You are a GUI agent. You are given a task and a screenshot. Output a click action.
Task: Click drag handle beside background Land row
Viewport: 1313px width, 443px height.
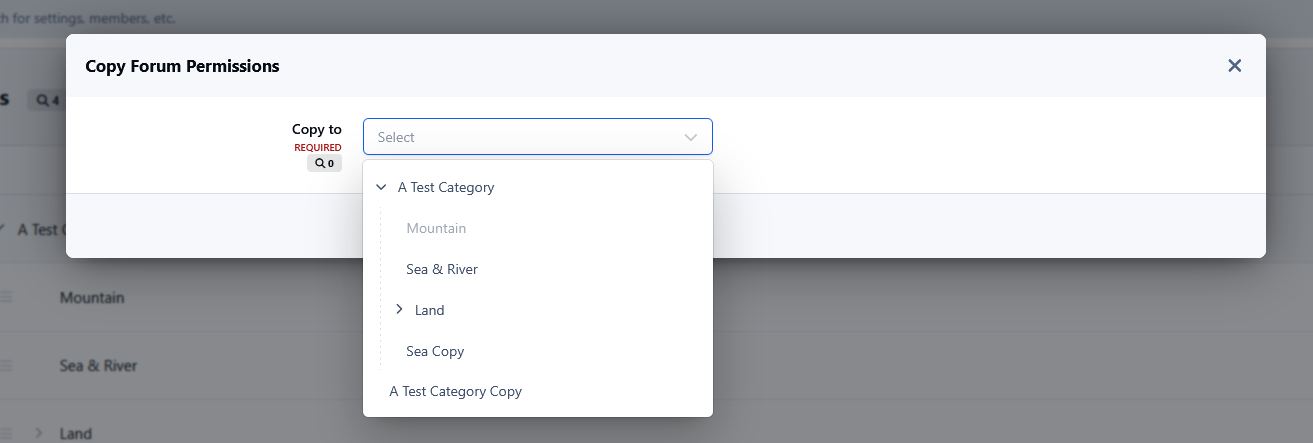coord(6,434)
